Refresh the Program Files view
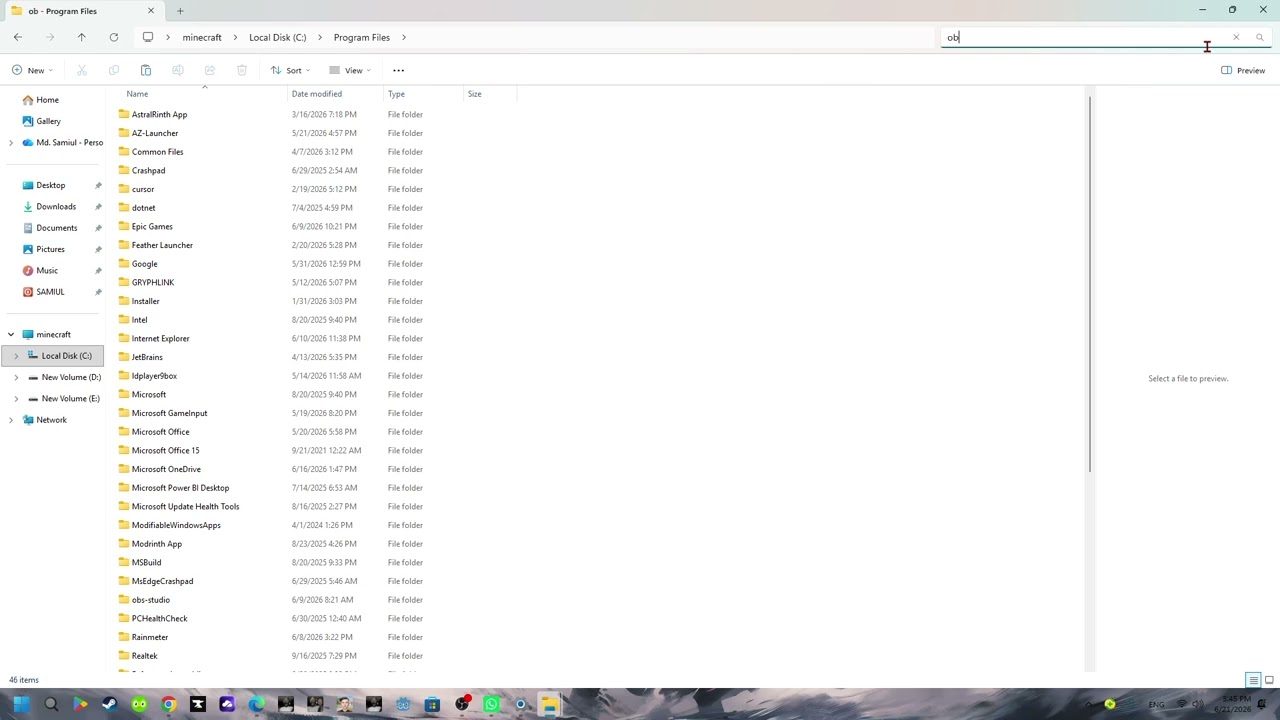Screen dimensions: 1280x720 point(114,37)
